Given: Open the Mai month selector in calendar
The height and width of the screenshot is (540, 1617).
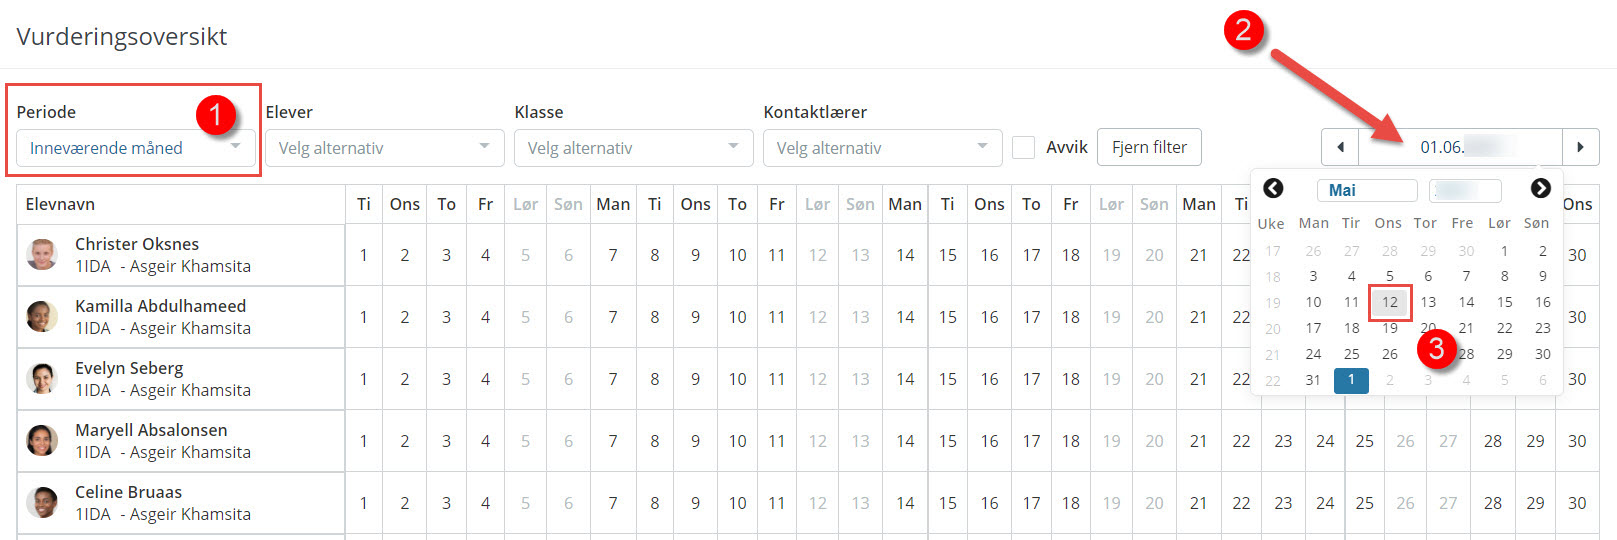Looking at the screenshot, I should (1367, 190).
